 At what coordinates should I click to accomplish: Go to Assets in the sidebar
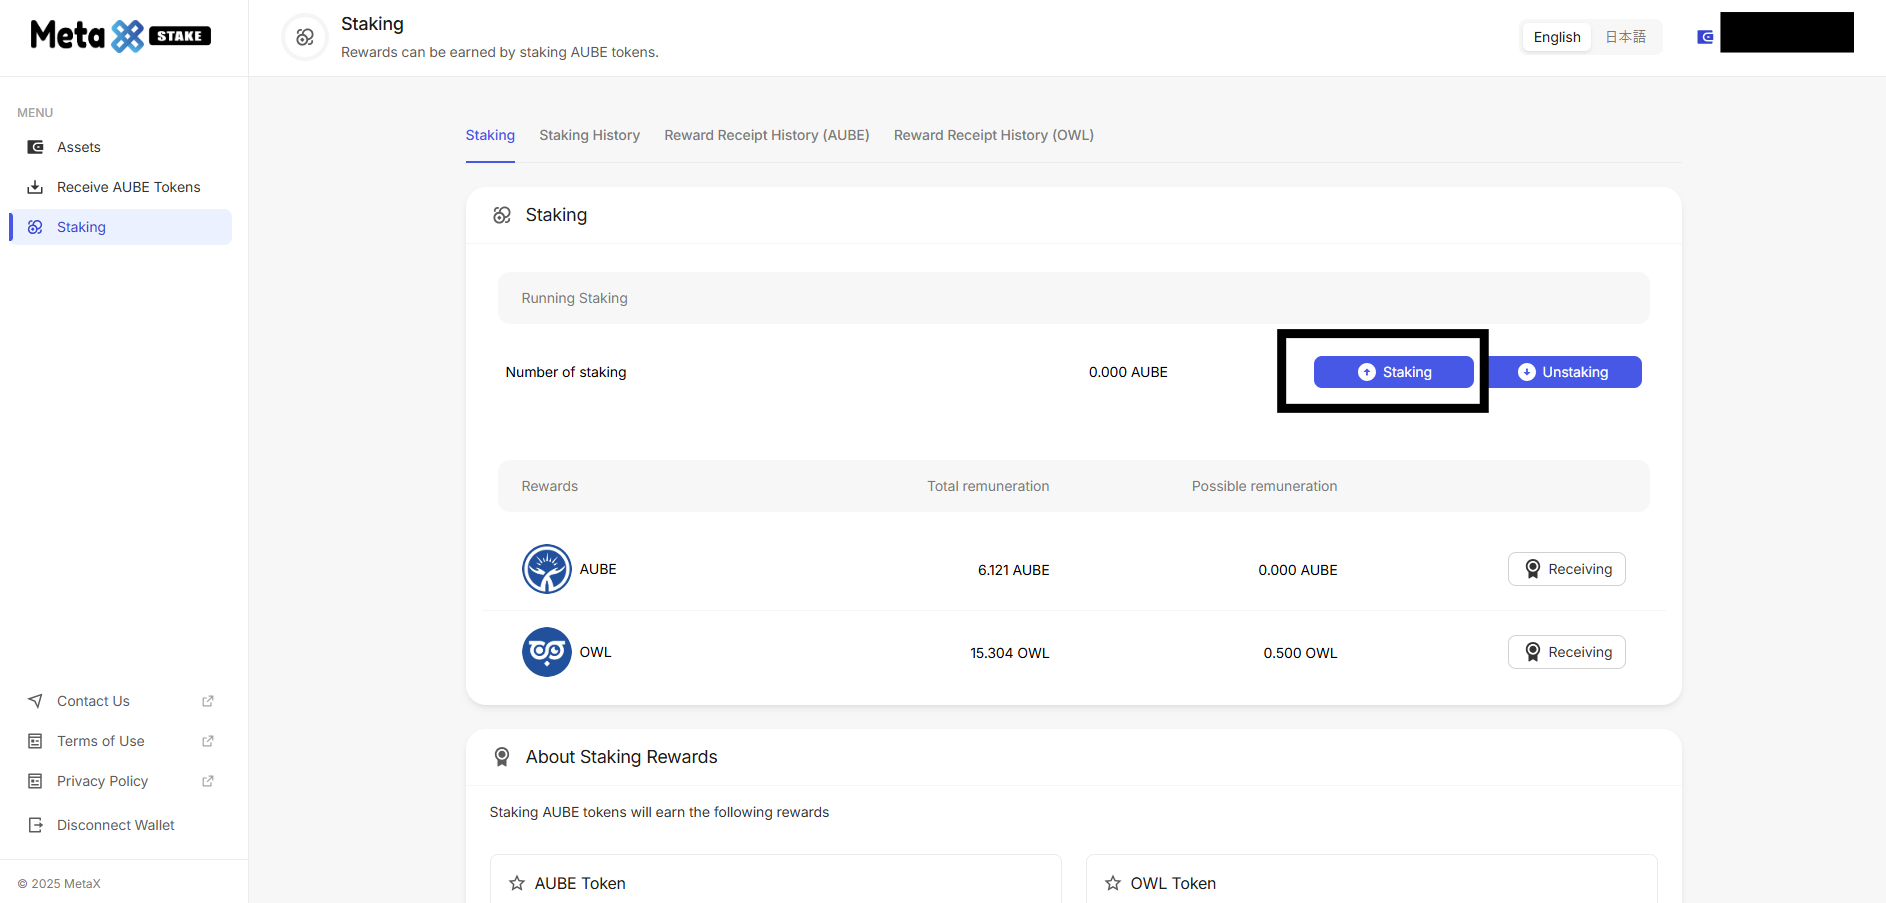point(79,147)
